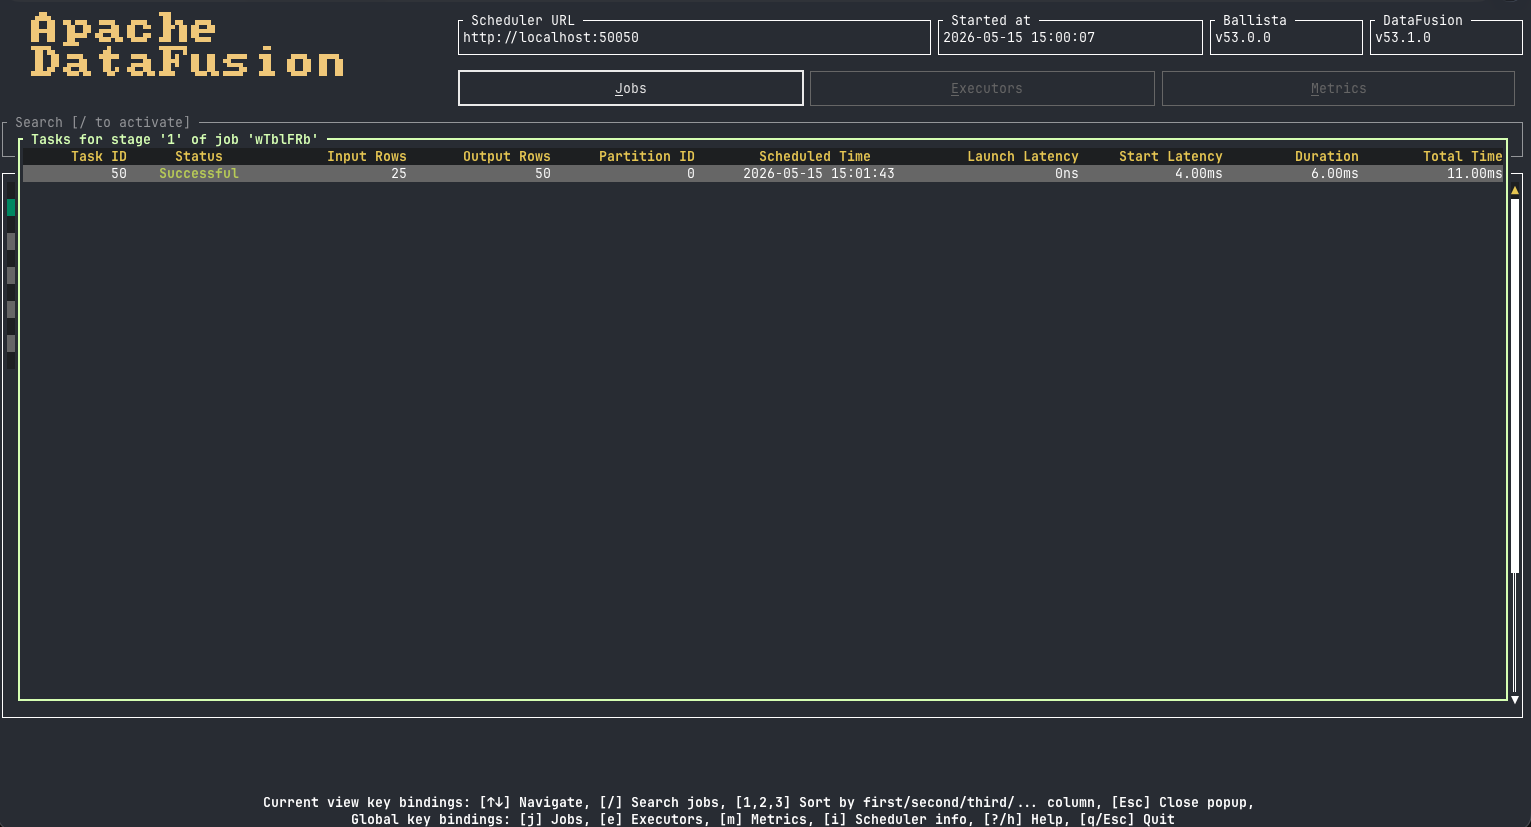This screenshot has width=1531, height=827.
Task: Click the Ballista version v53.0.0
Action: tap(1243, 37)
